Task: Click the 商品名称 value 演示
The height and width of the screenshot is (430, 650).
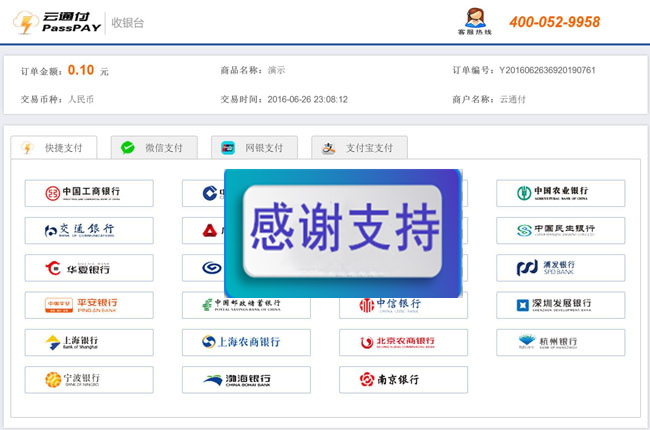Action: point(276,70)
